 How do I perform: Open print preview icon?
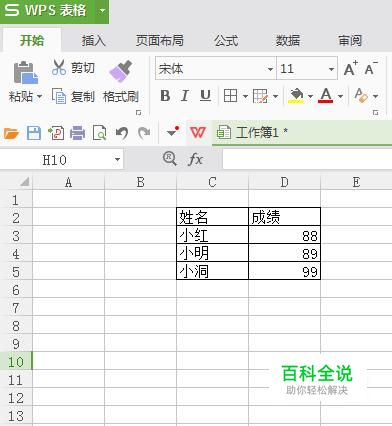point(100,133)
